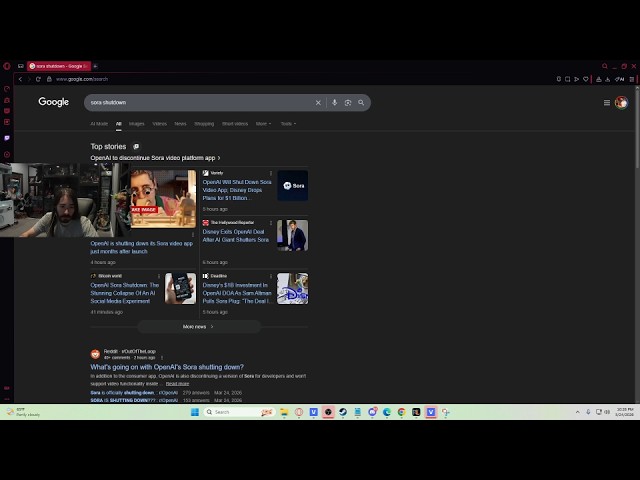Image resolution: width=640 pixels, height=480 pixels.
Task: Click the Google search input field
Action: pos(200,102)
